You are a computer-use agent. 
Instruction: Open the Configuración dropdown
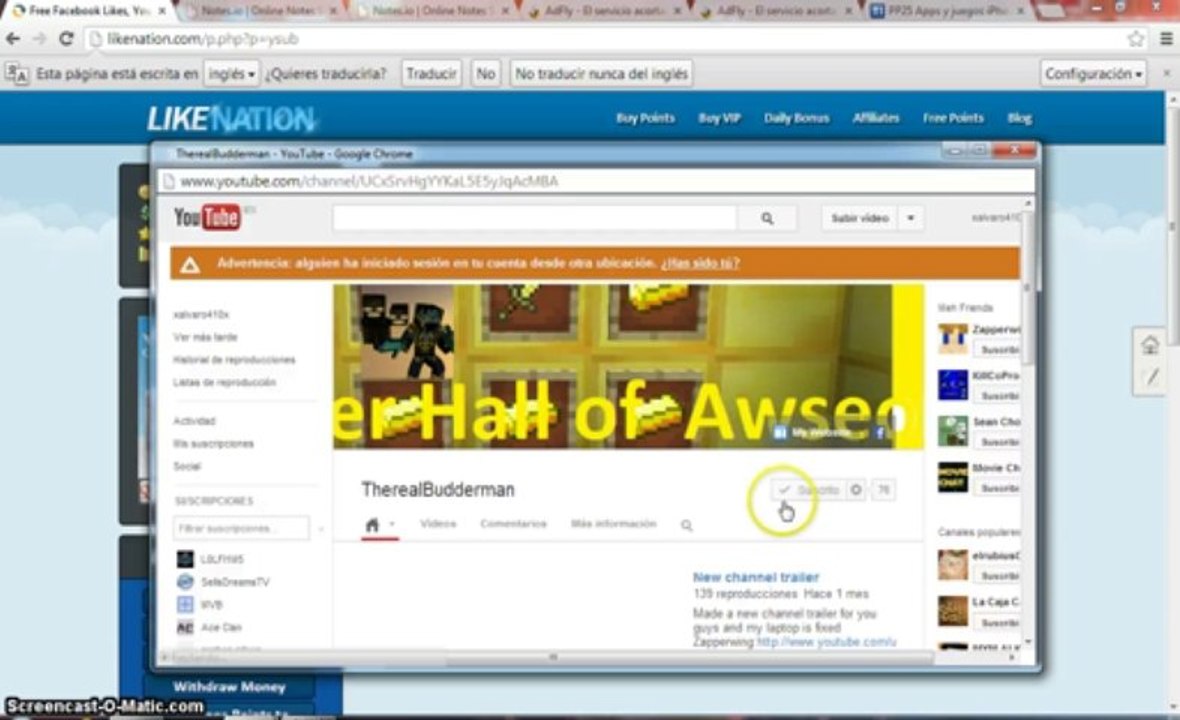click(1093, 74)
